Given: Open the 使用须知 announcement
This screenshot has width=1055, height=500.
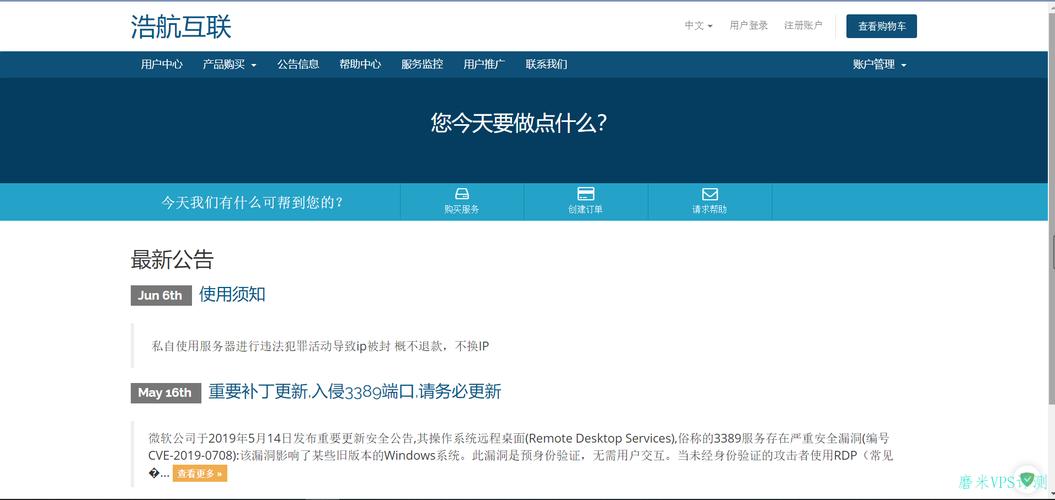Looking at the screenshot, I should pos(232,294).
